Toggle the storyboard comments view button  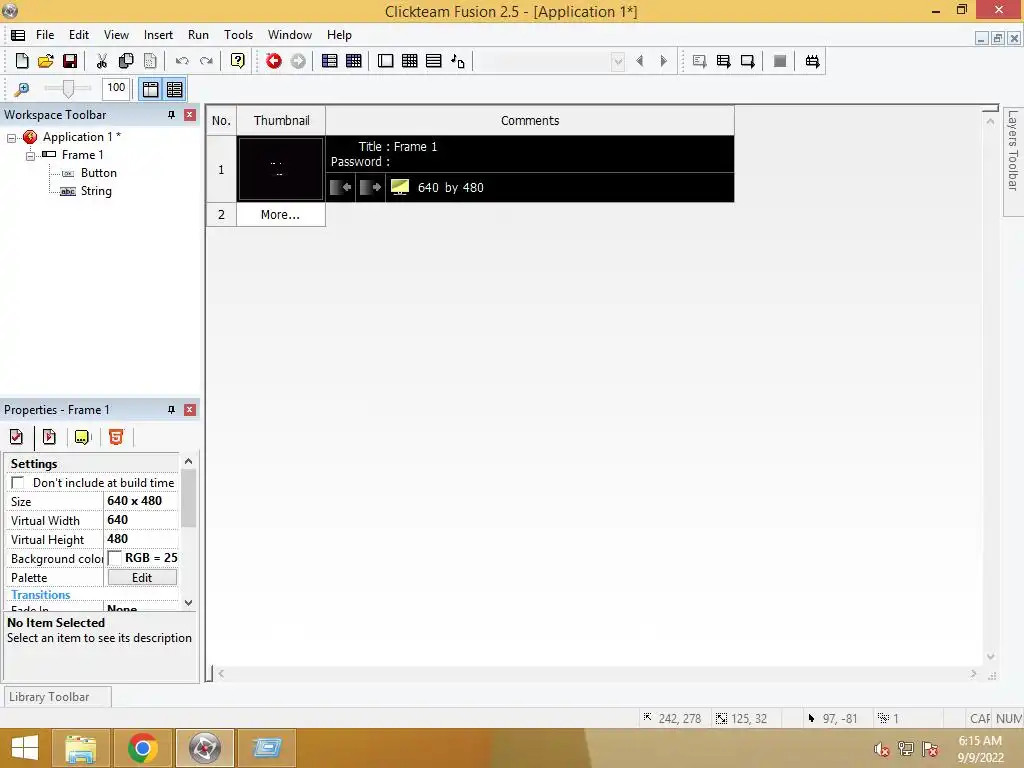coord(174,89)
